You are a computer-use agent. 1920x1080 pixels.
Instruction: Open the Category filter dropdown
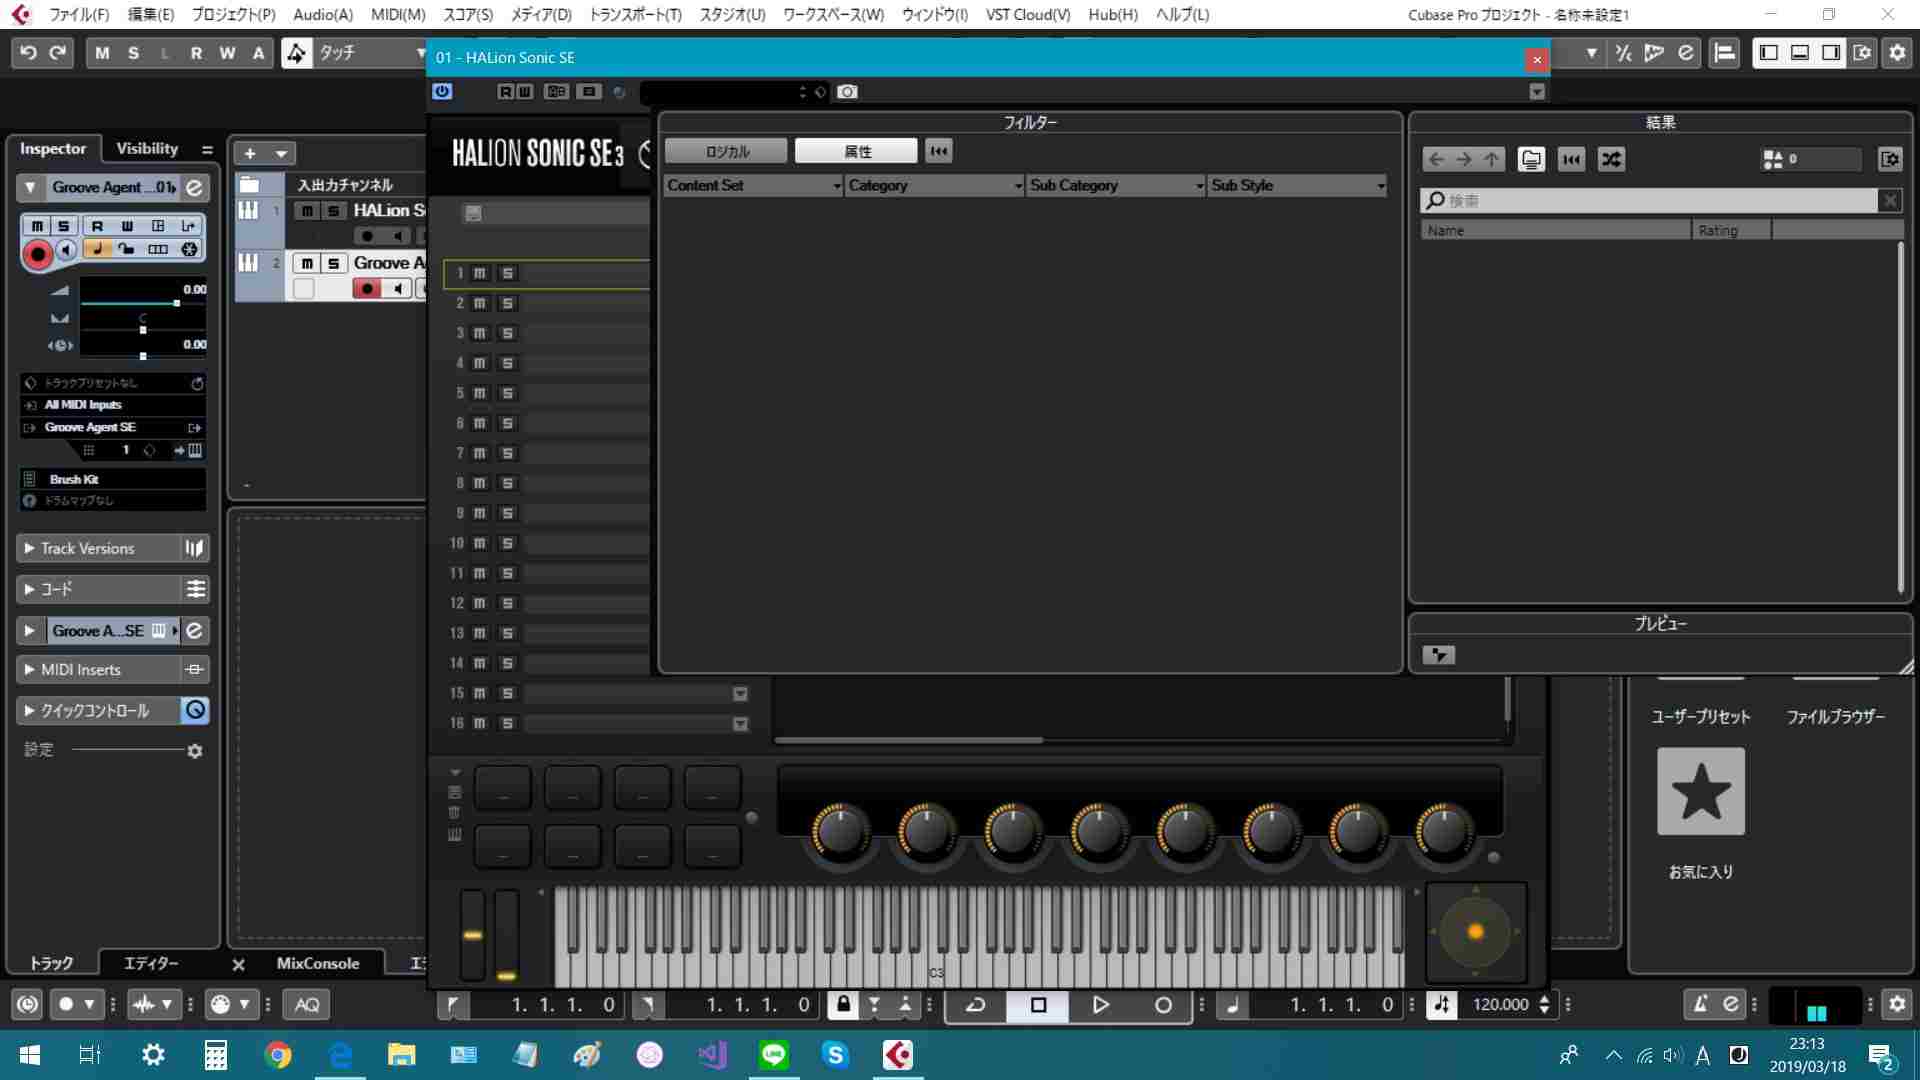coord(934,185)
